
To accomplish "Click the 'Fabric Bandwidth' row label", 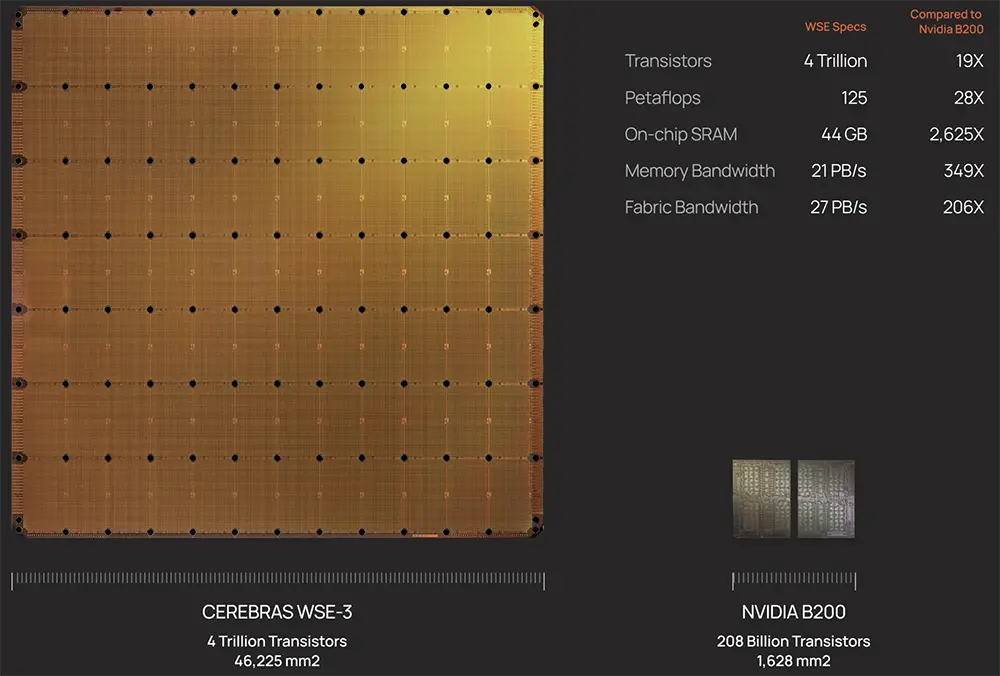I will 691,208.
